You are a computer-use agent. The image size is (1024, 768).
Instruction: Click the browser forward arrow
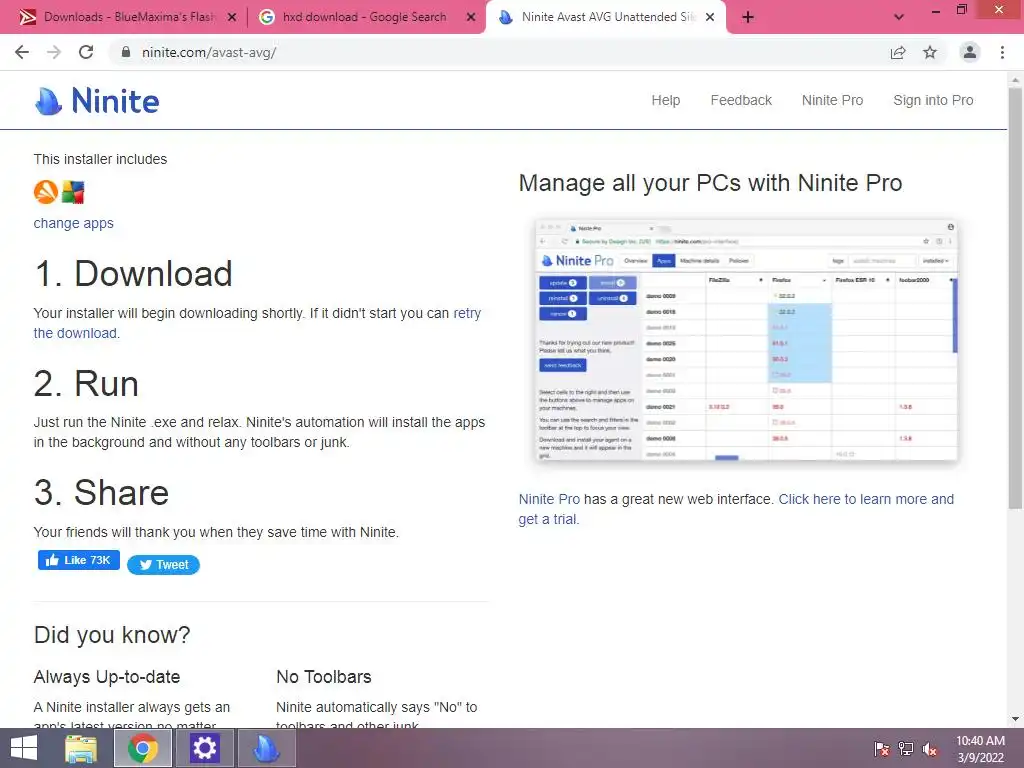(x=54, y=52)
